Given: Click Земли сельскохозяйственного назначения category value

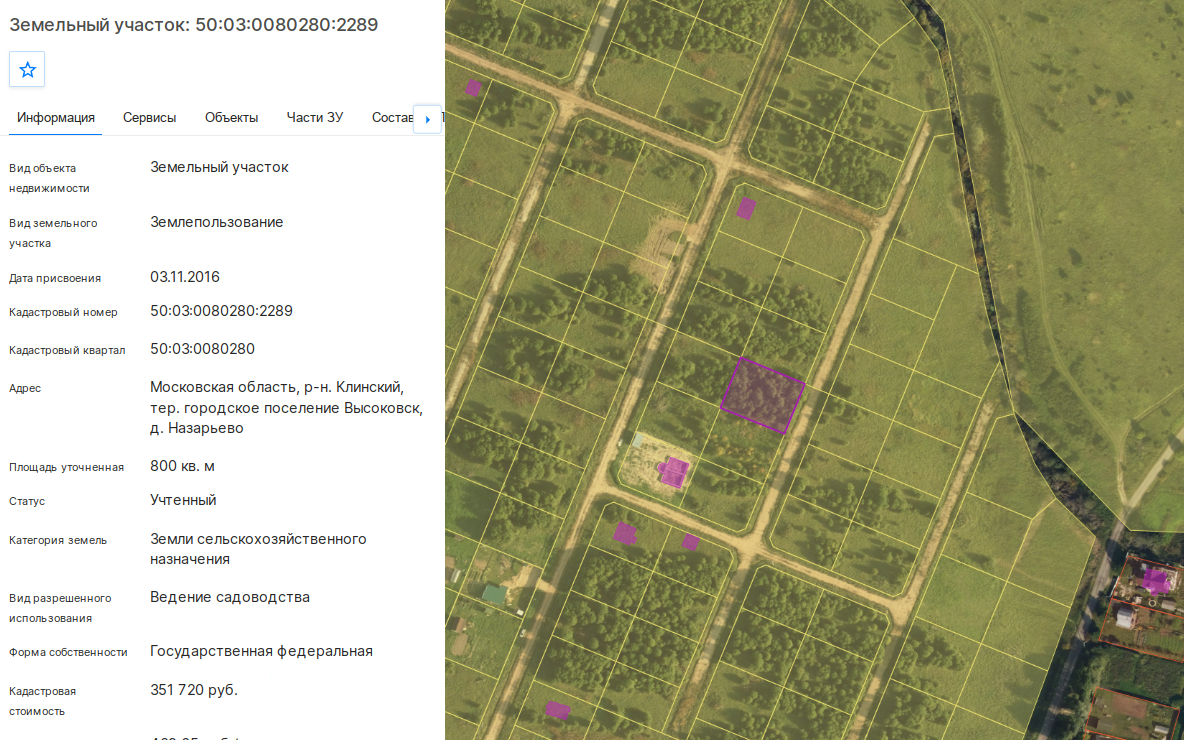Looking at the screenshot, I should pyautogui.click(x=258, y=549).
